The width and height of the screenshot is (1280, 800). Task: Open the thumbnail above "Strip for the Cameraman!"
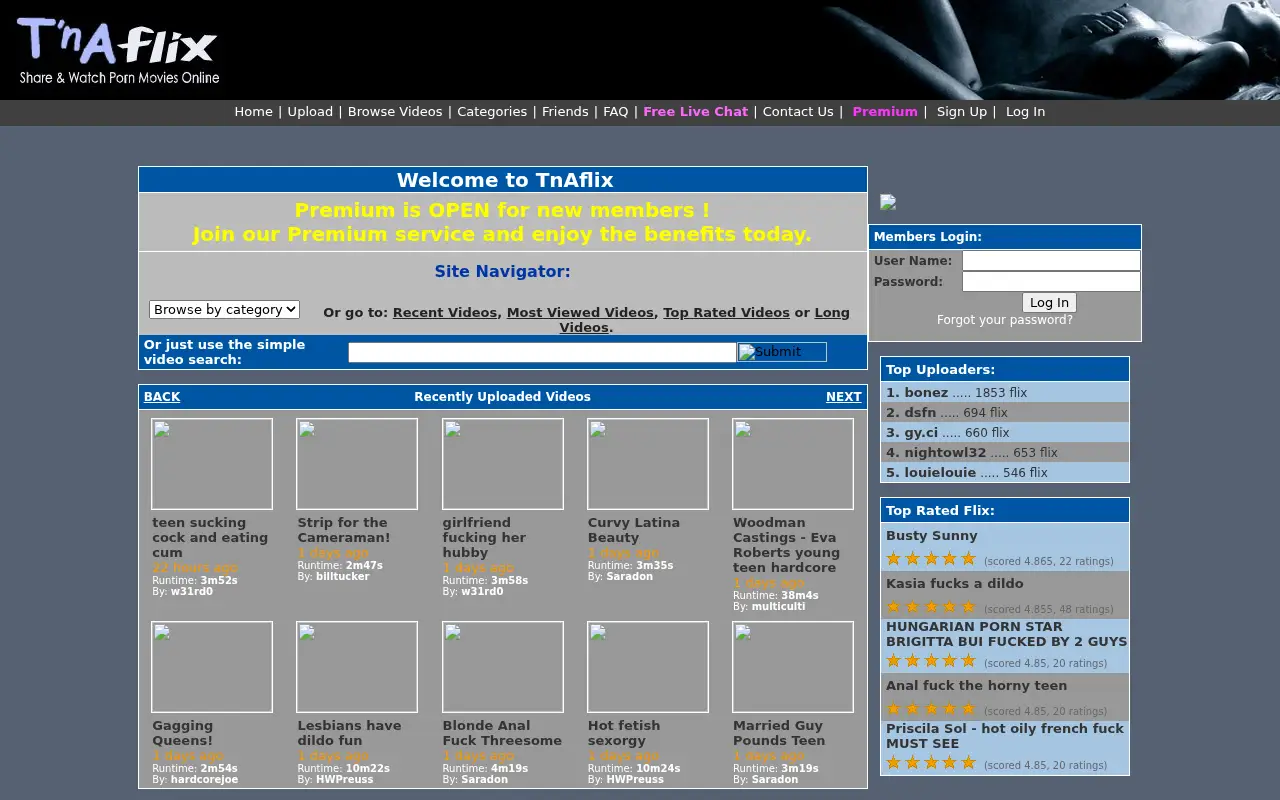(x=357, y=464)
